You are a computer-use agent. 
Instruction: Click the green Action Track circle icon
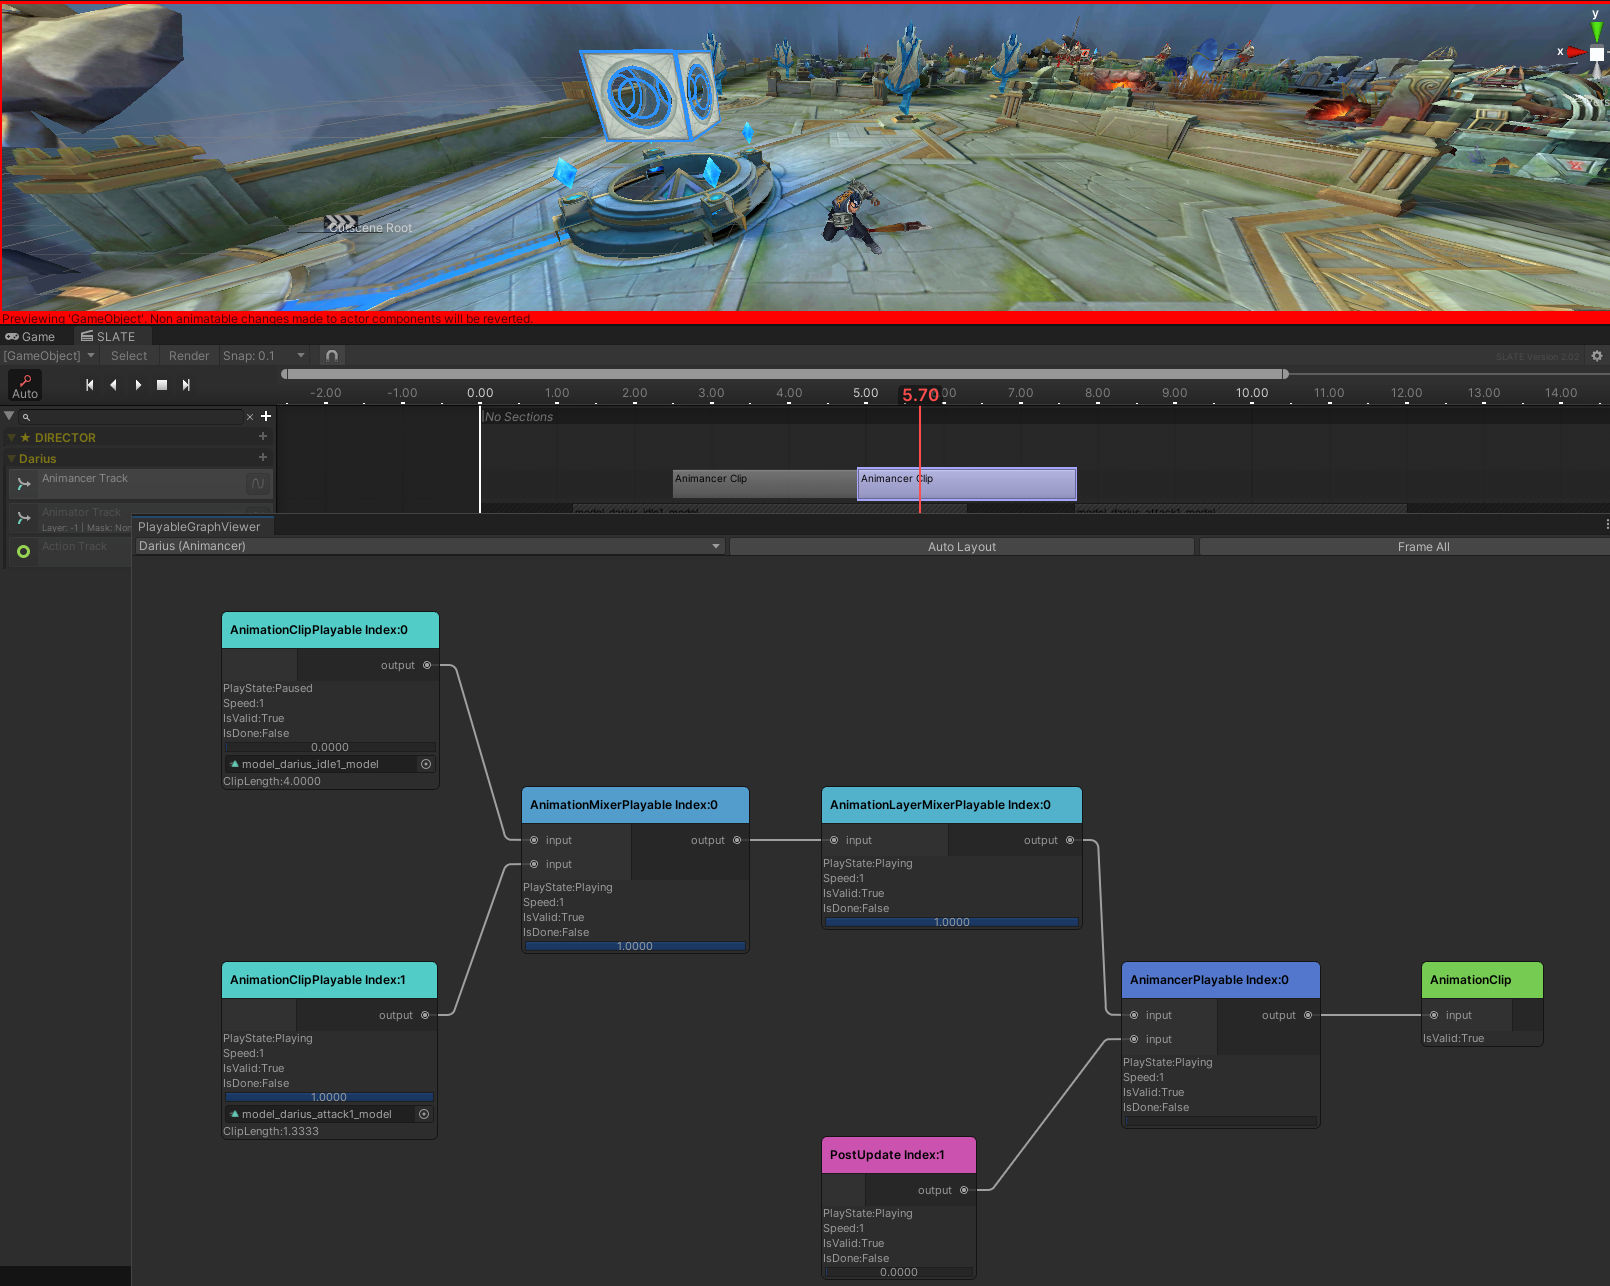coord(24,551)
